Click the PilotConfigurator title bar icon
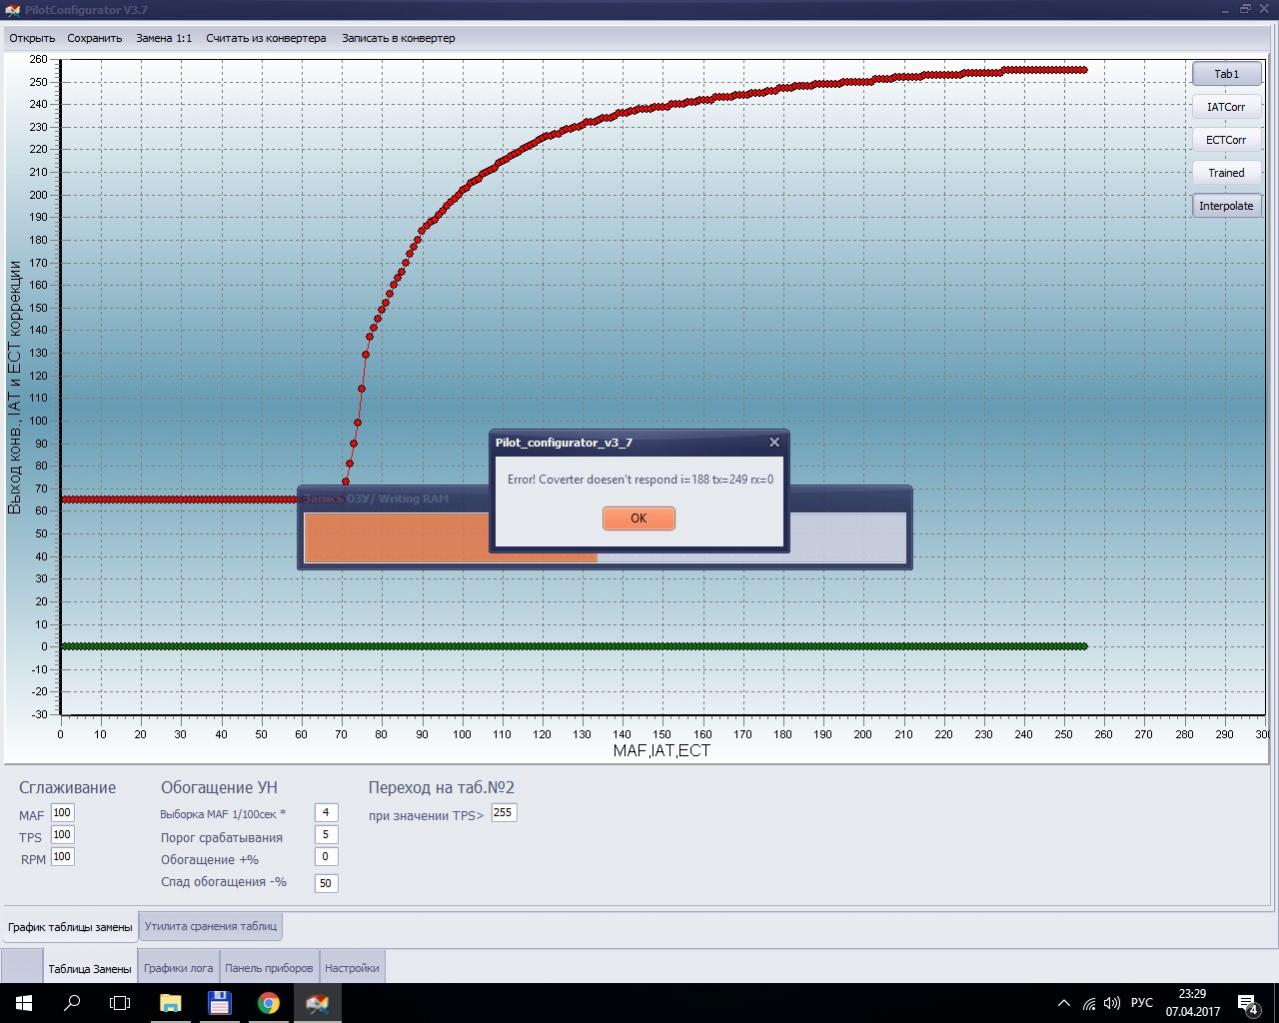Image resolution: width=1279 pixels, height=1023 pixels. tap(12, 9)
